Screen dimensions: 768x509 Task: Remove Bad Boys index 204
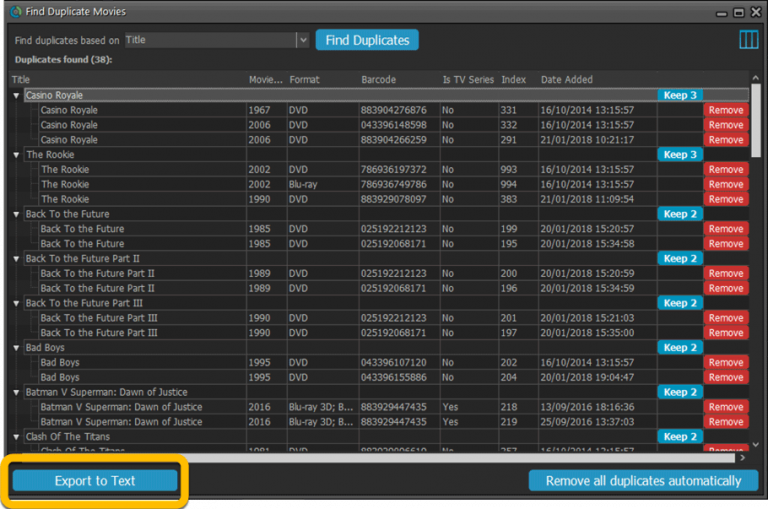coord(726,377)
